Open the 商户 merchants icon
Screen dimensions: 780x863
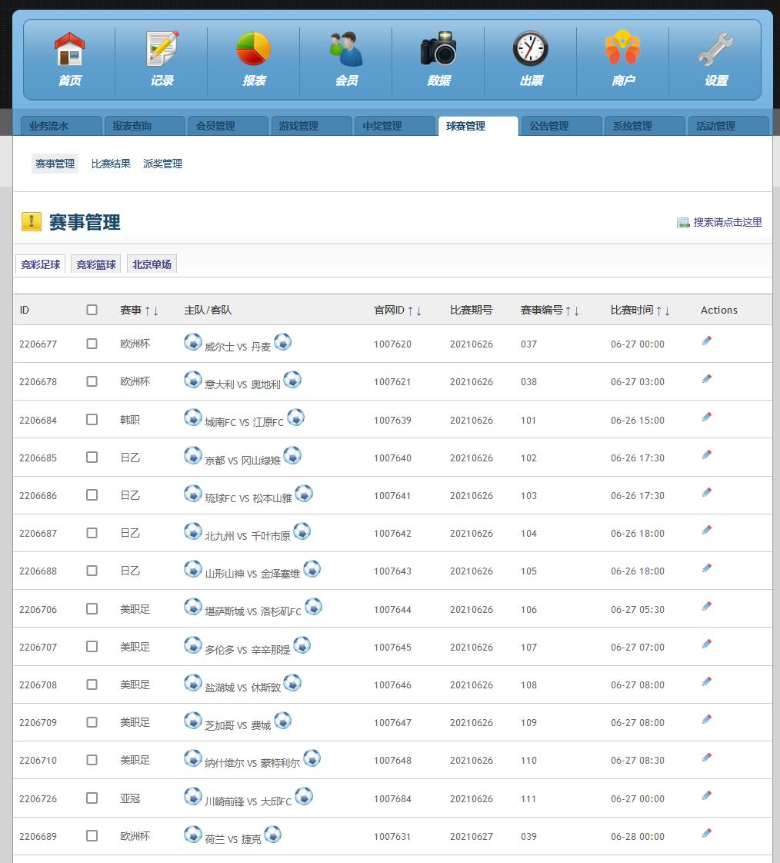click(x=623, y=48)
